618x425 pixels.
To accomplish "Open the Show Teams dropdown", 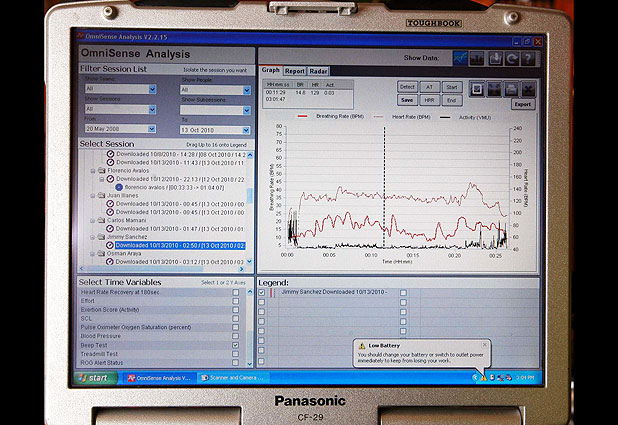I will tap(152, 89).
